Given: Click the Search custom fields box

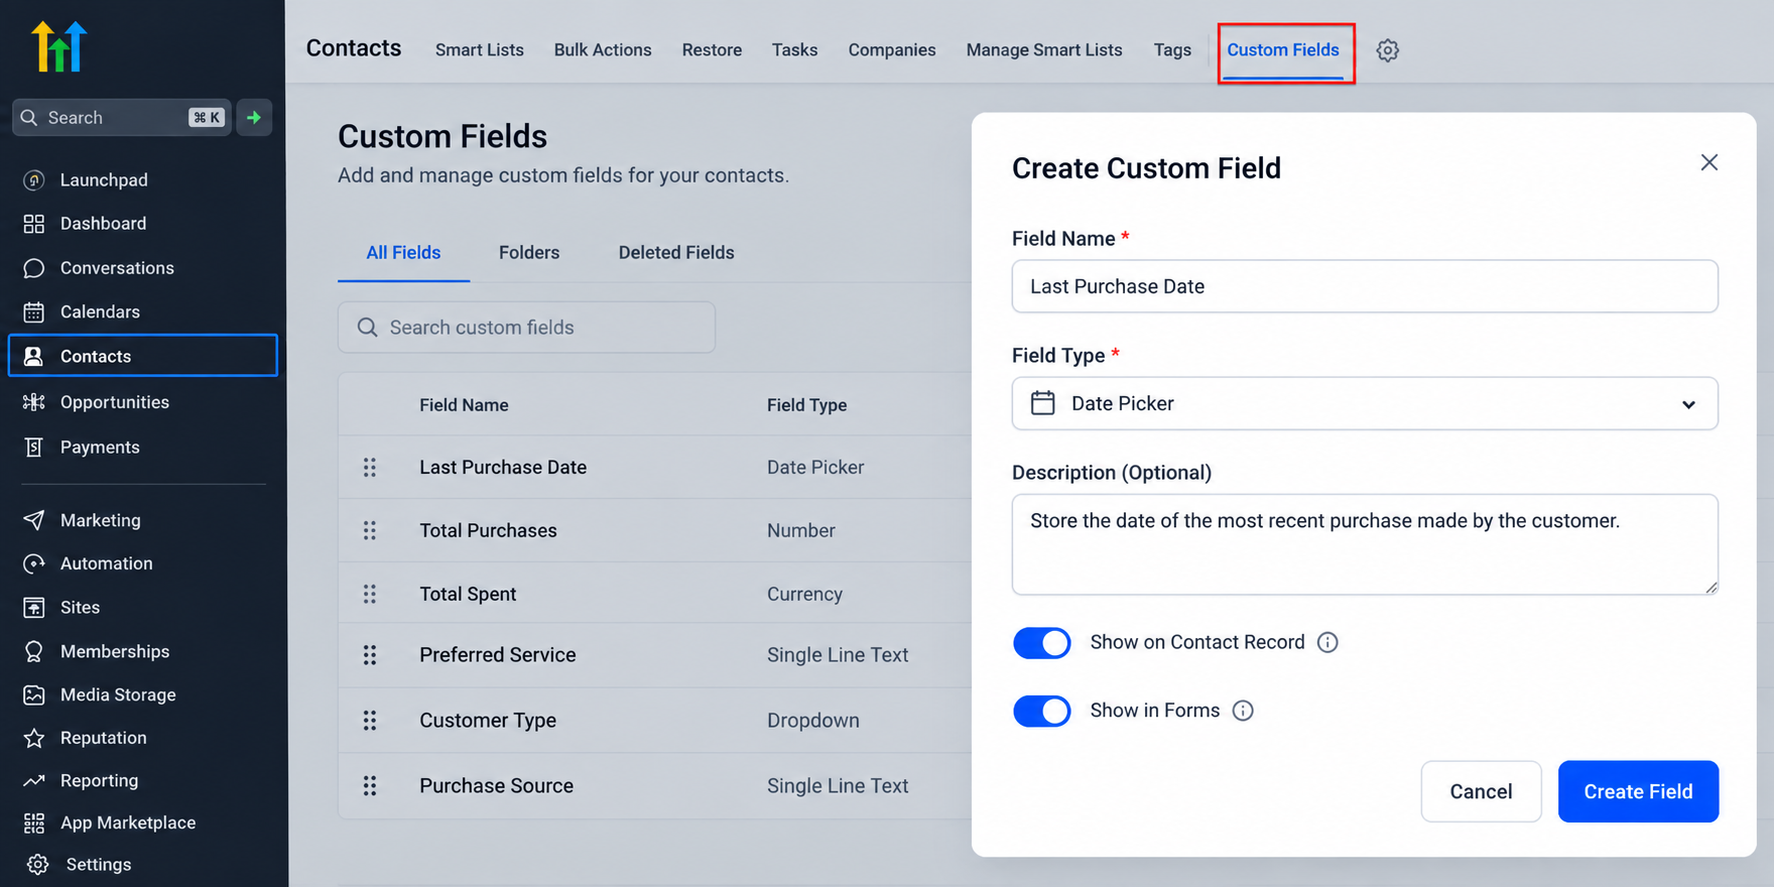Looking at the screenshot, I should [526, 328].
